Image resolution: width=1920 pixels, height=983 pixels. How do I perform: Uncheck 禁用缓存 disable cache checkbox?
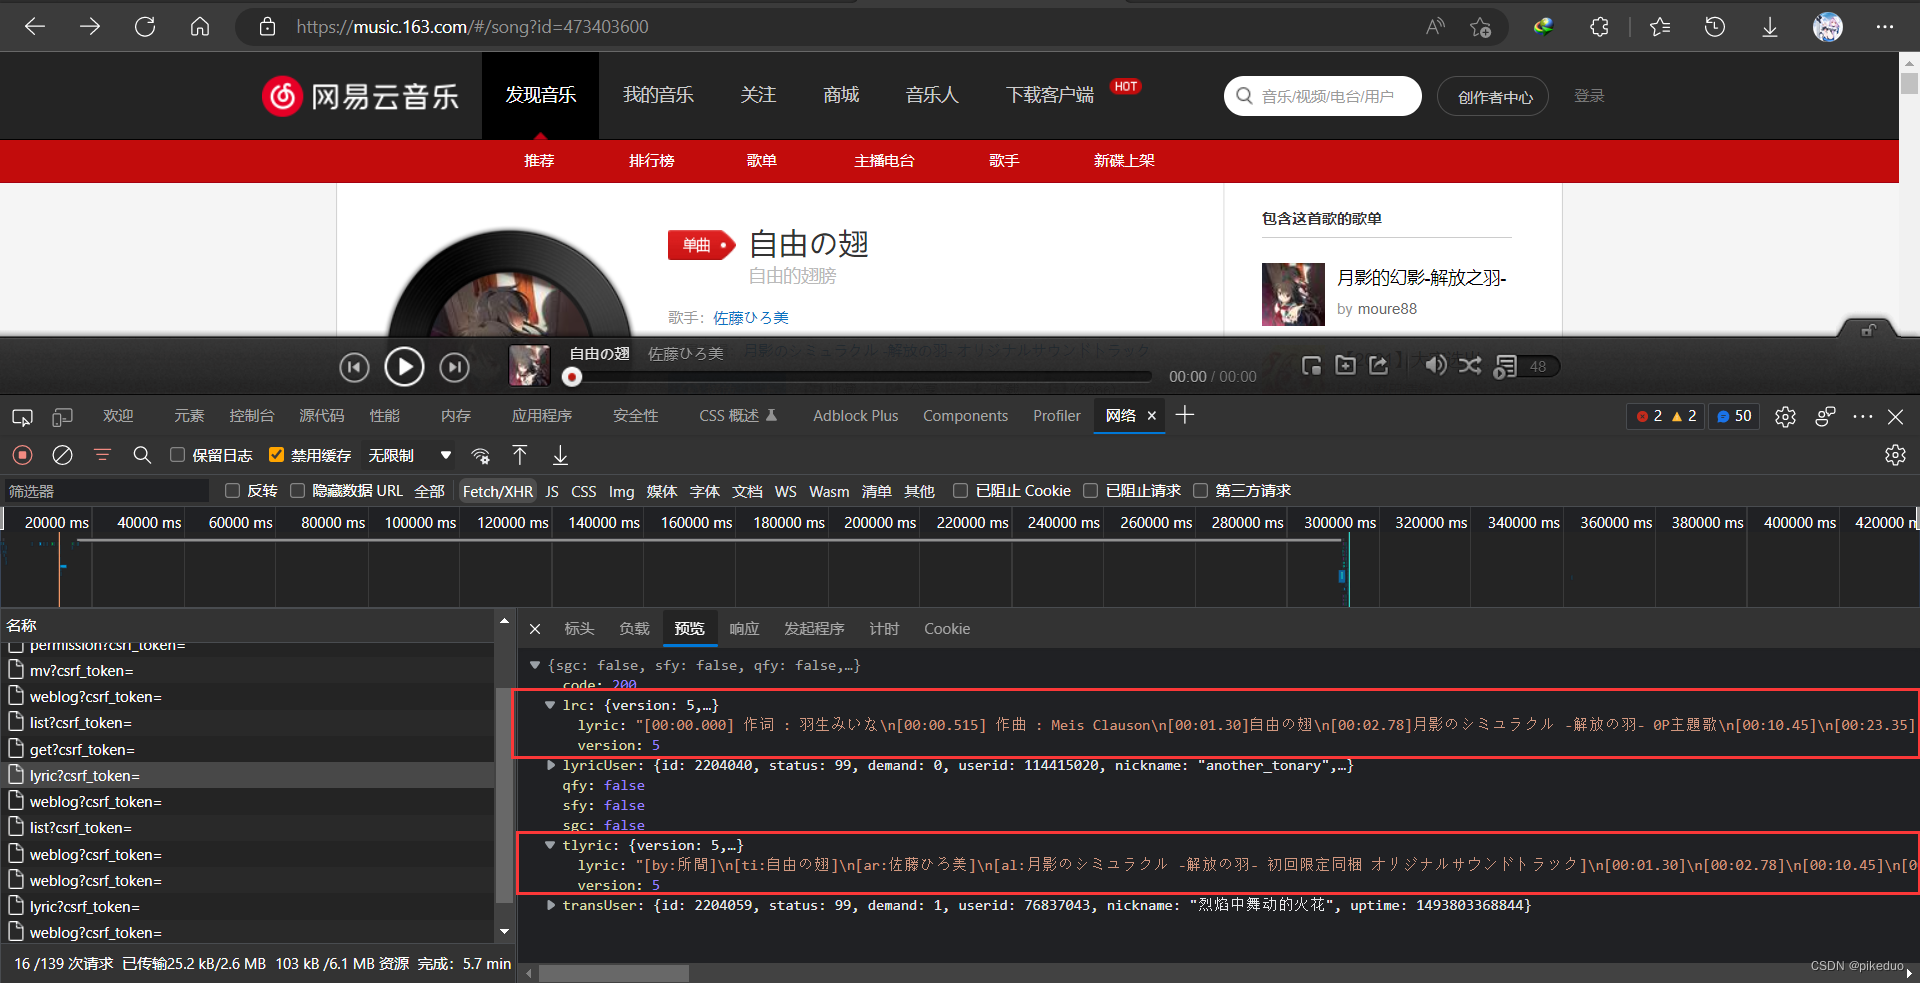click(x=277, y=455)
